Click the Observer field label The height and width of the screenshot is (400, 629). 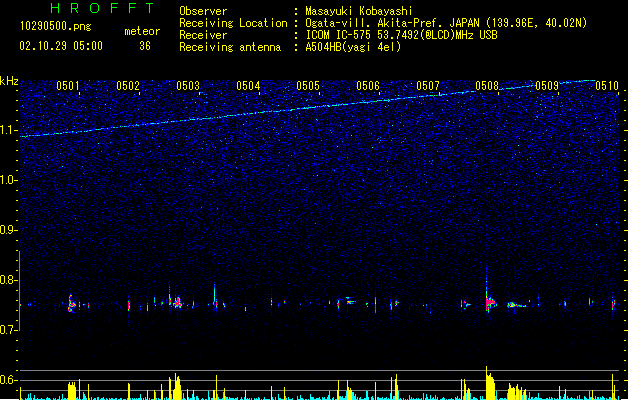pyautogui.click(x=203, y=11)
